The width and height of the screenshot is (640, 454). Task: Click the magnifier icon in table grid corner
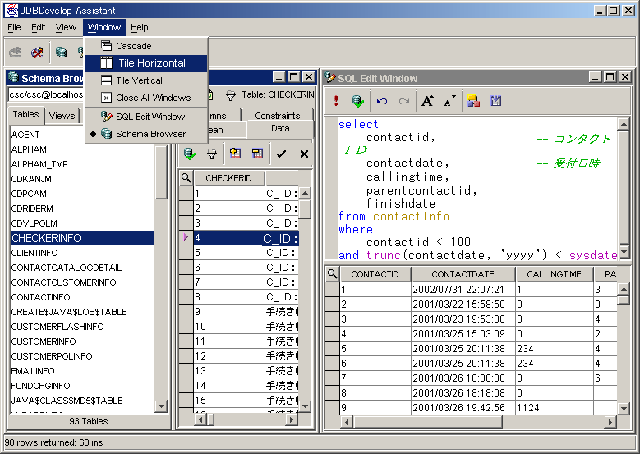tap(186, 177)
